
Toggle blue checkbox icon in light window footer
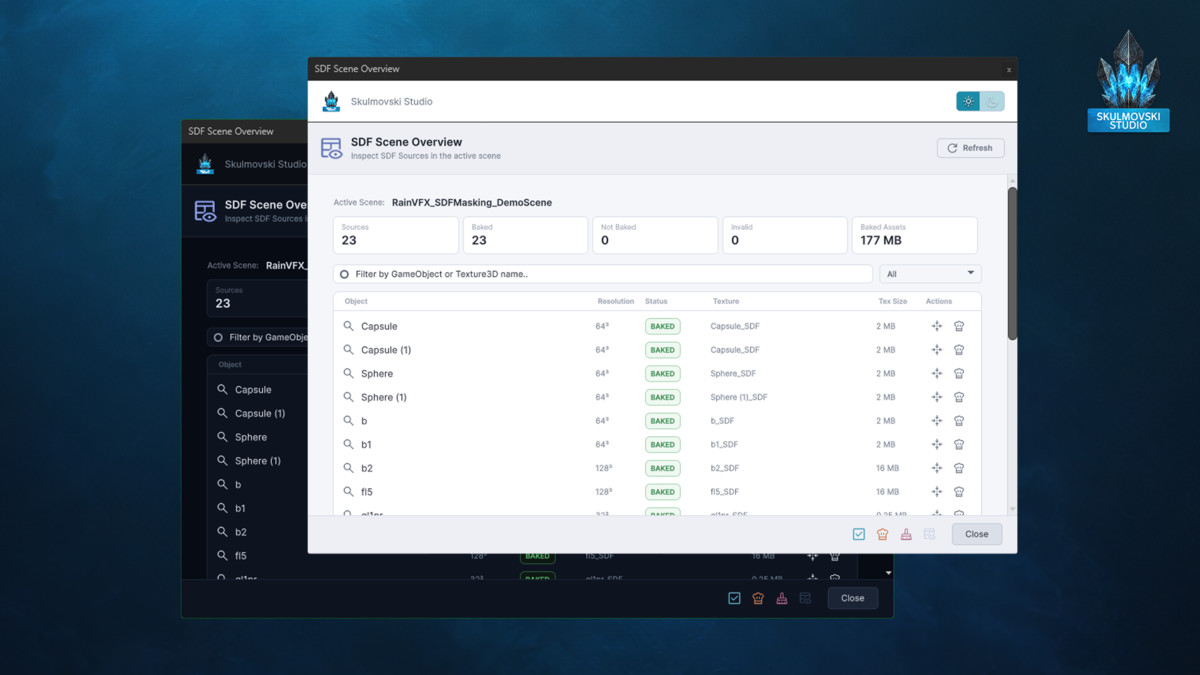(859, 534)
